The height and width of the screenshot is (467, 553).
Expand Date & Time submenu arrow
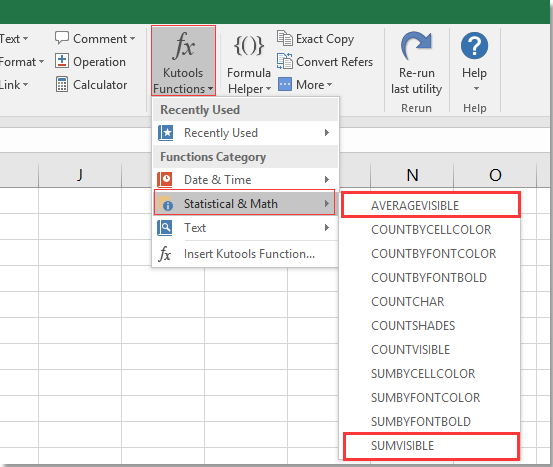[327, 180]
